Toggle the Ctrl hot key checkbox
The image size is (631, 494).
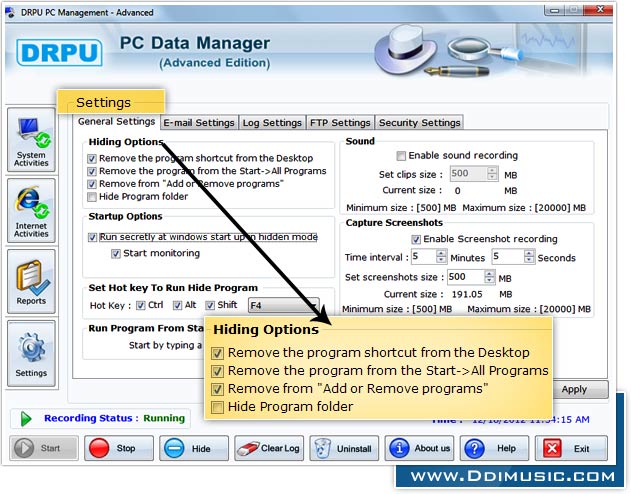(140, 306)
